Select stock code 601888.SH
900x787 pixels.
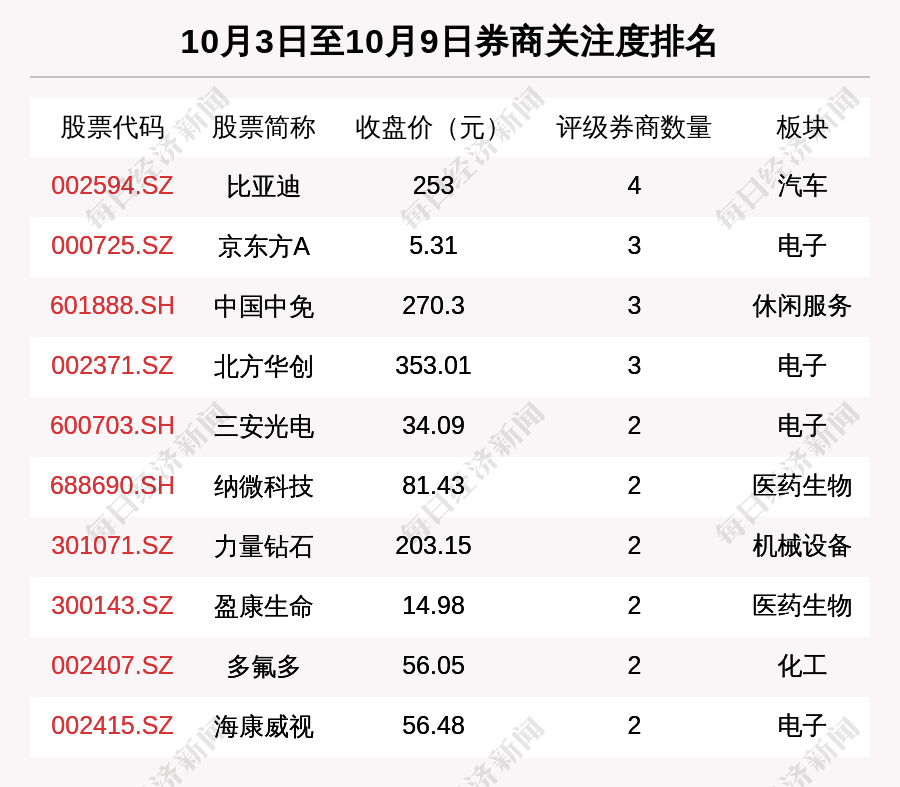[x=112, y=306]
